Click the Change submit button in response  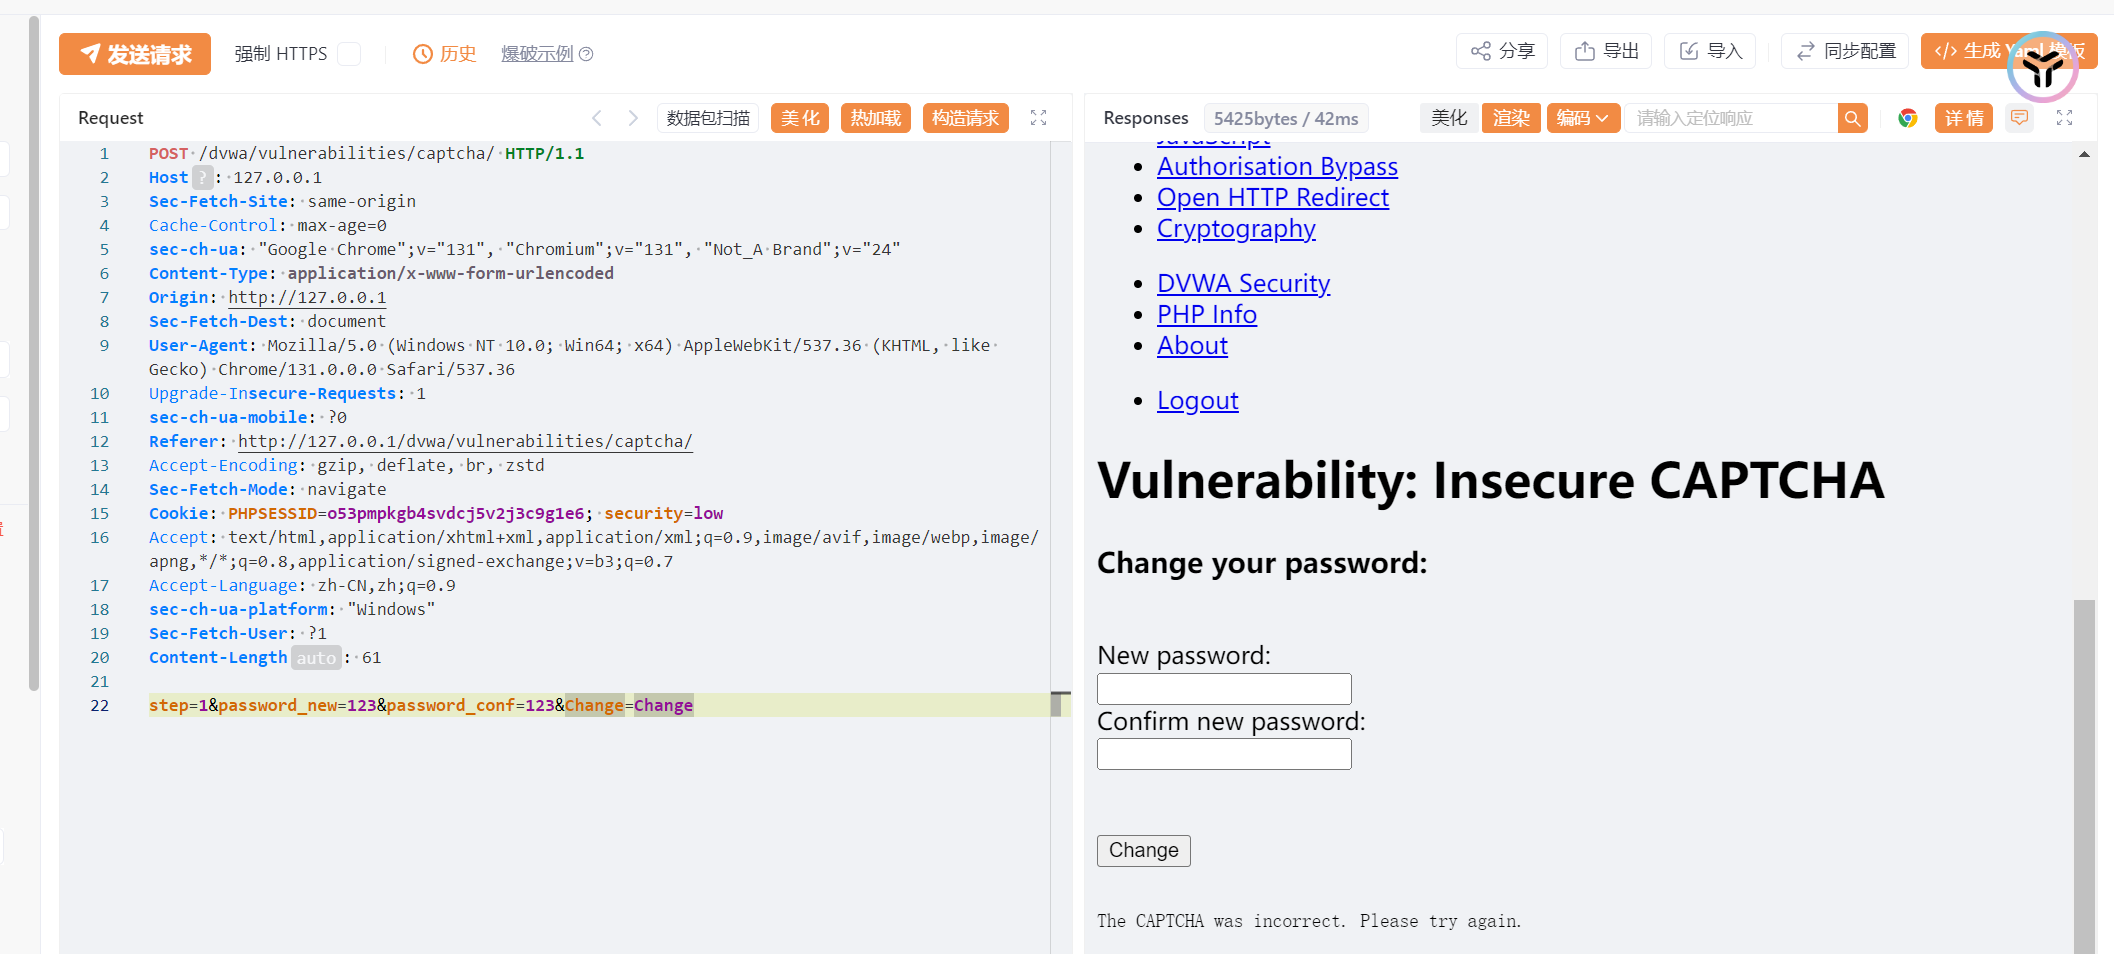coord(1144,851)
